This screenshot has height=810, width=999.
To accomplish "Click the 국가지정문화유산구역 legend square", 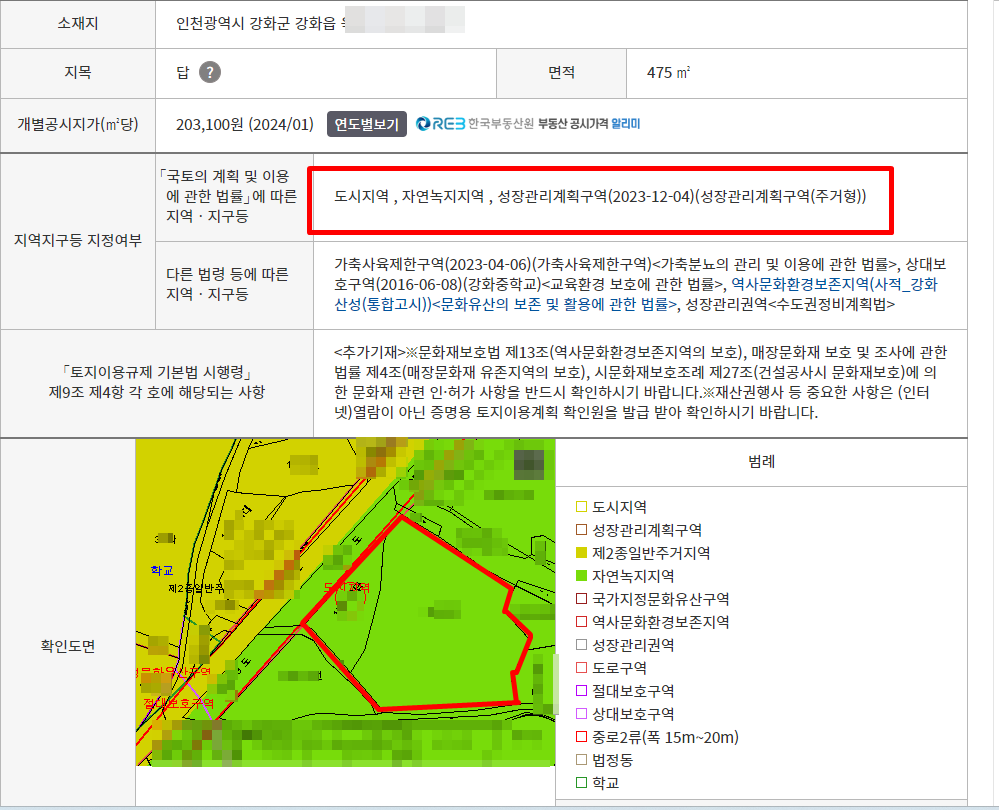I will [581, 599].
